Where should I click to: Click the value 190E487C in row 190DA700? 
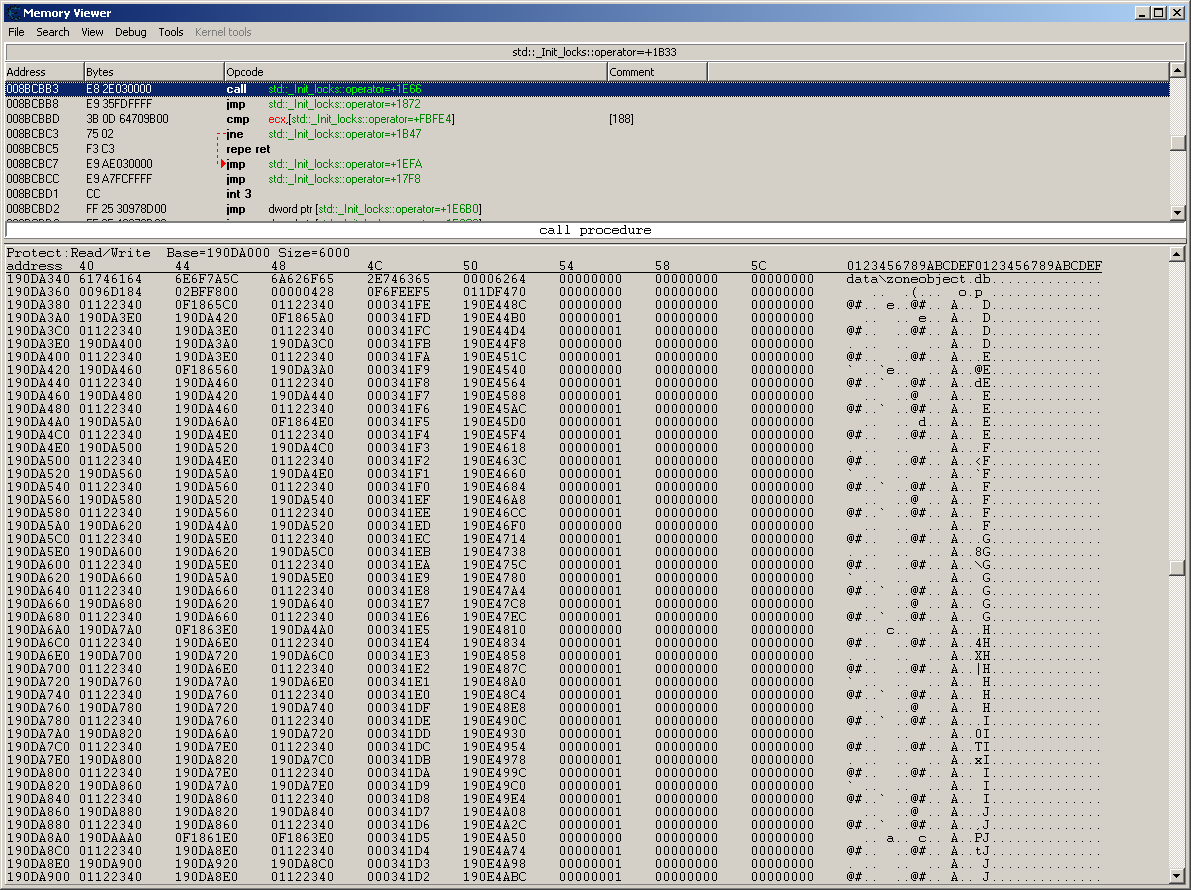(x=494, y=669)
